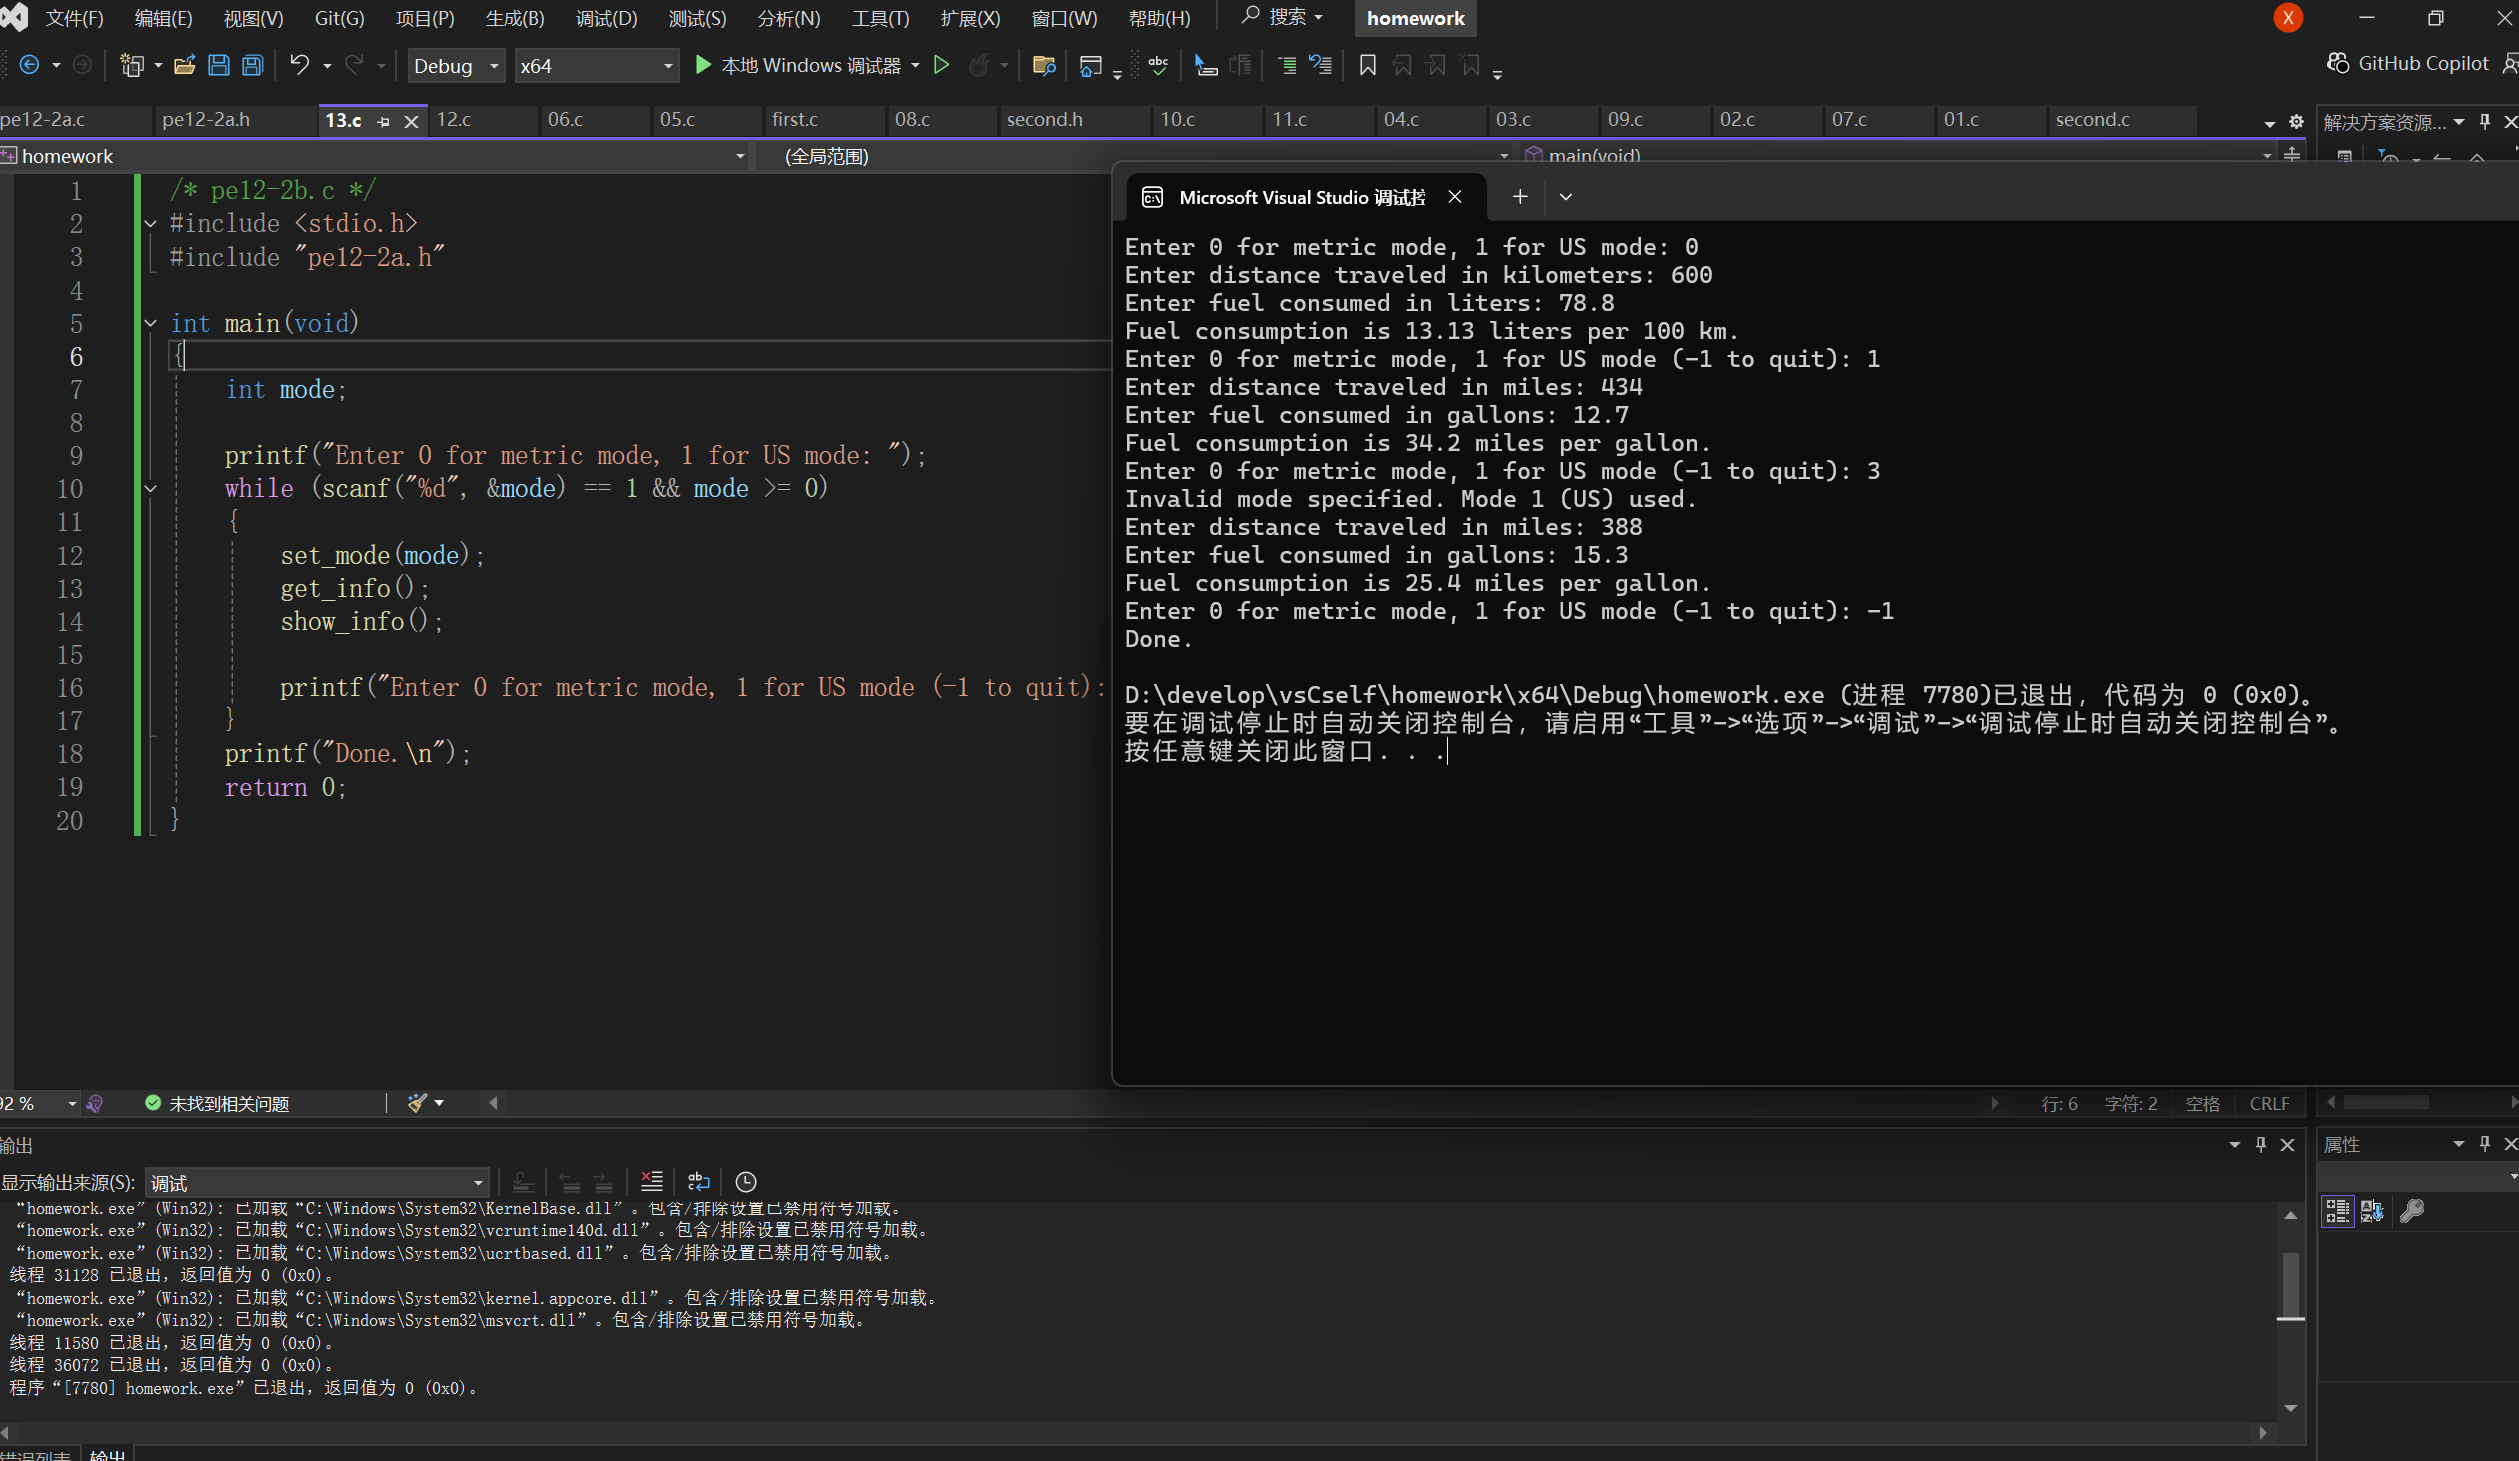Screen dimensions: 2519x1461
Task: Clear all output with red X icon
Action: pos(651,1182)
